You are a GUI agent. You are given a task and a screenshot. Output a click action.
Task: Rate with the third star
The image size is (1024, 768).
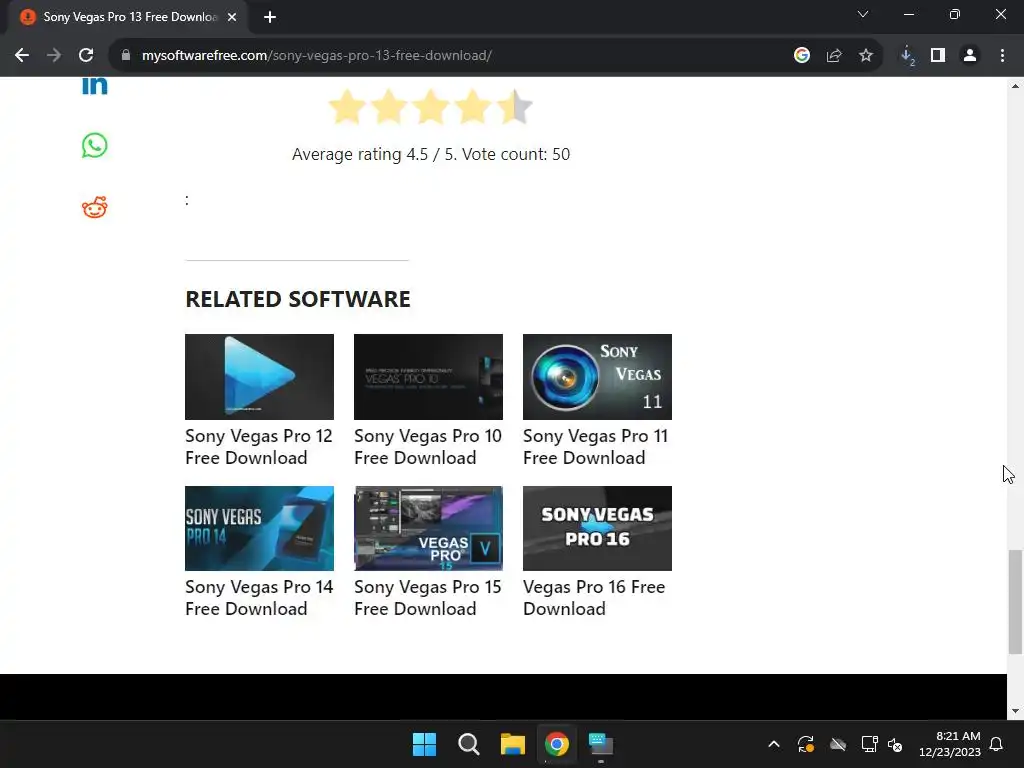click(430, 107)
